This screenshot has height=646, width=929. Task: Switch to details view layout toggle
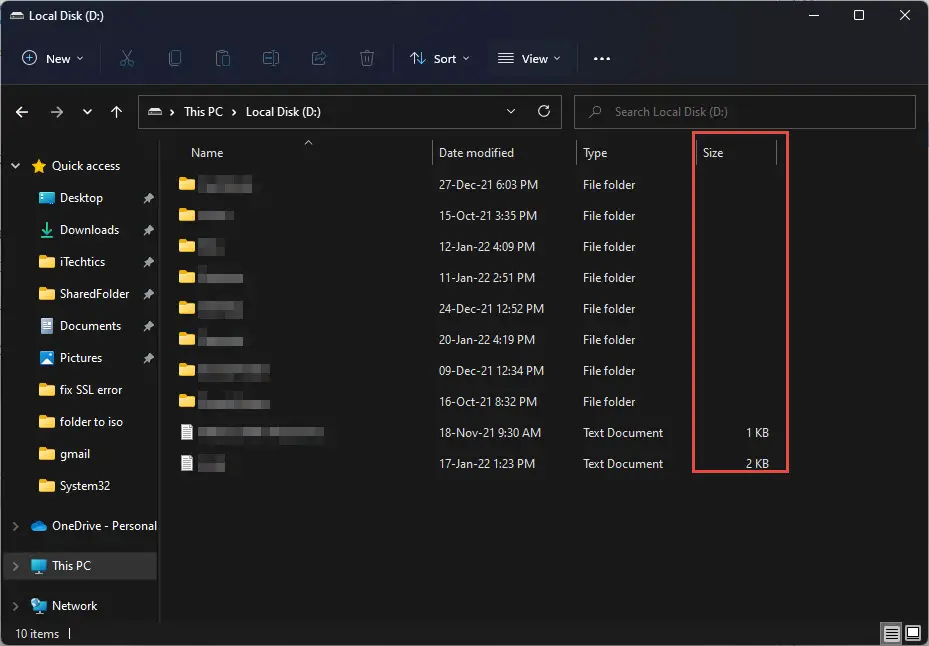pyautogui.click(x=891, y=634)
